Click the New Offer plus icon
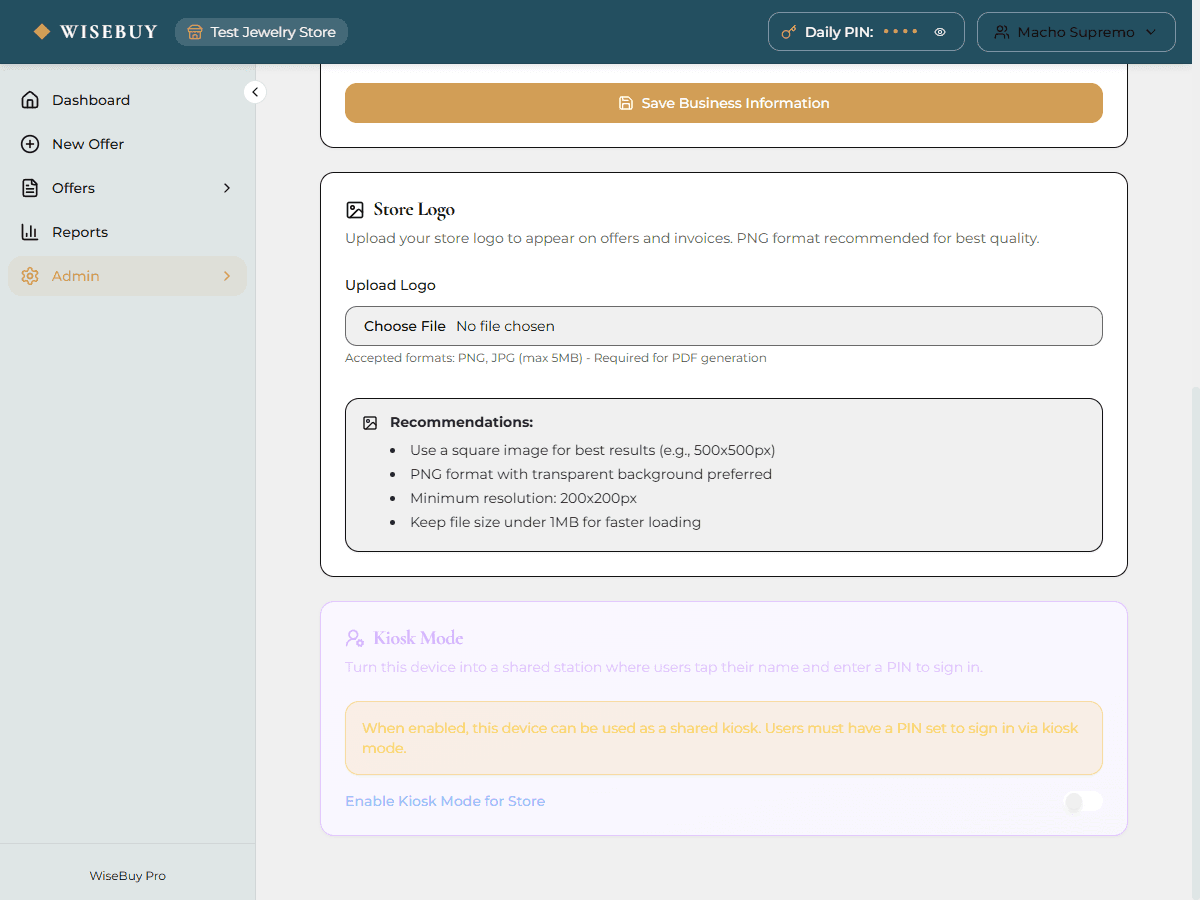 pos(30,143)
